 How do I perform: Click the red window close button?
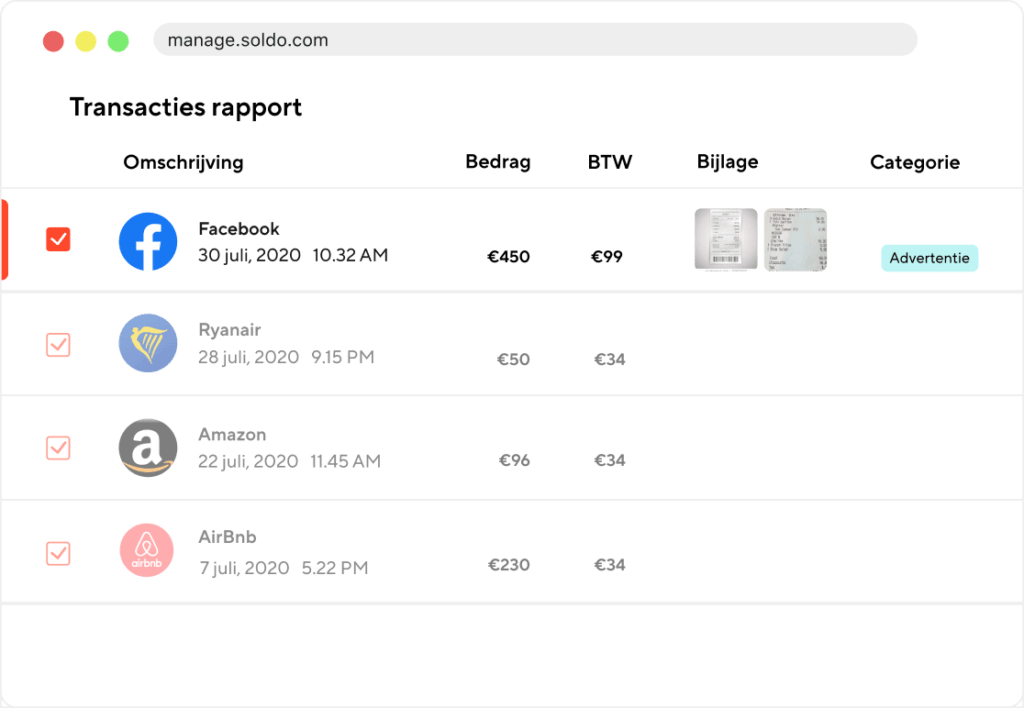[x=54, y=41]
